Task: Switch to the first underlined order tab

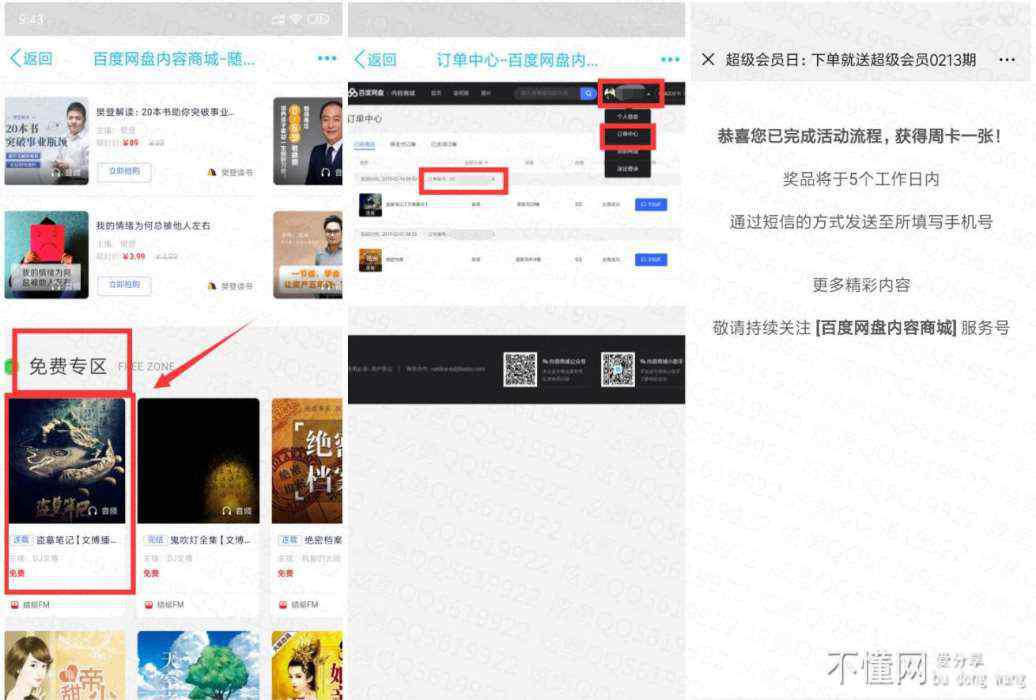Action: click(x=364, y=144)
